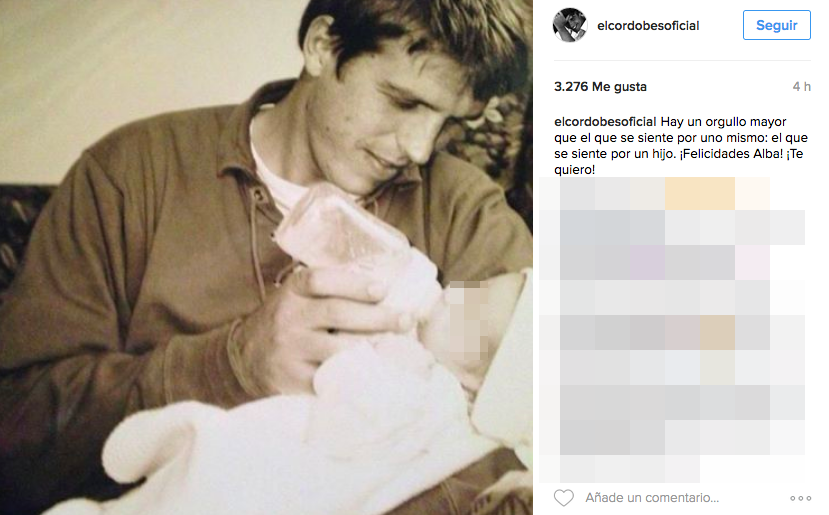
Task: Click the sepia photo of the man feeding a baby
Action: pyautogui.click(x=266, y=258)
